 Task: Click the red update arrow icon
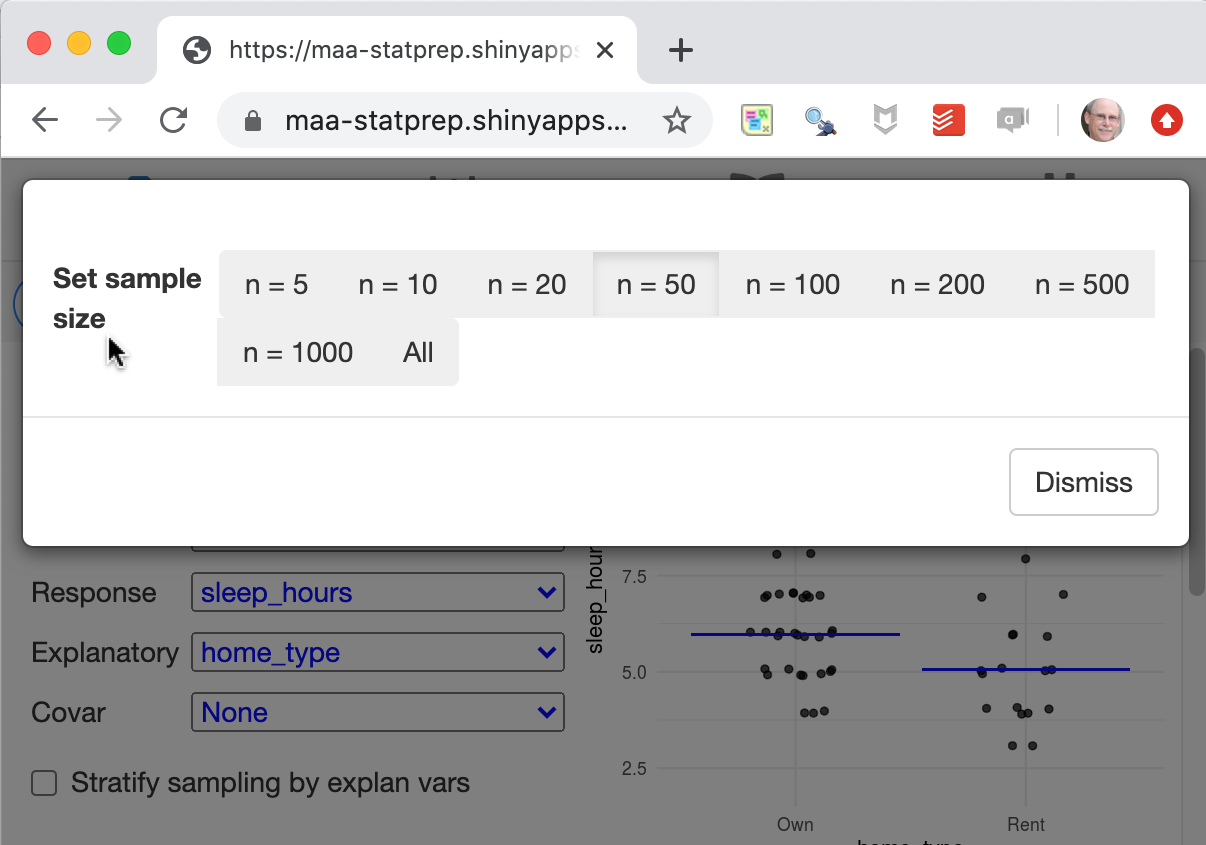tap(1166, 121)
